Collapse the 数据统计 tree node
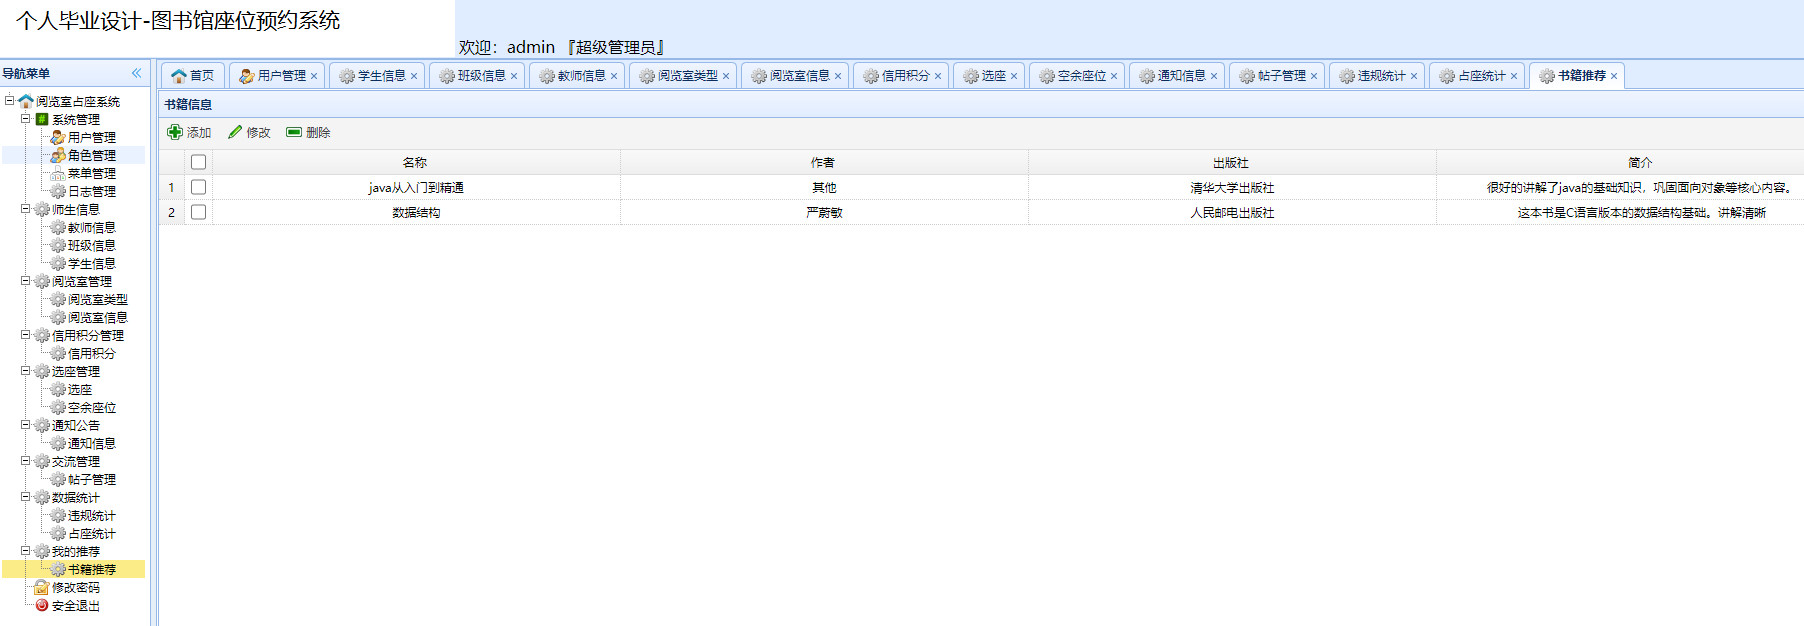The width and height of the screenshot is (1804, 626). point(26,497)
